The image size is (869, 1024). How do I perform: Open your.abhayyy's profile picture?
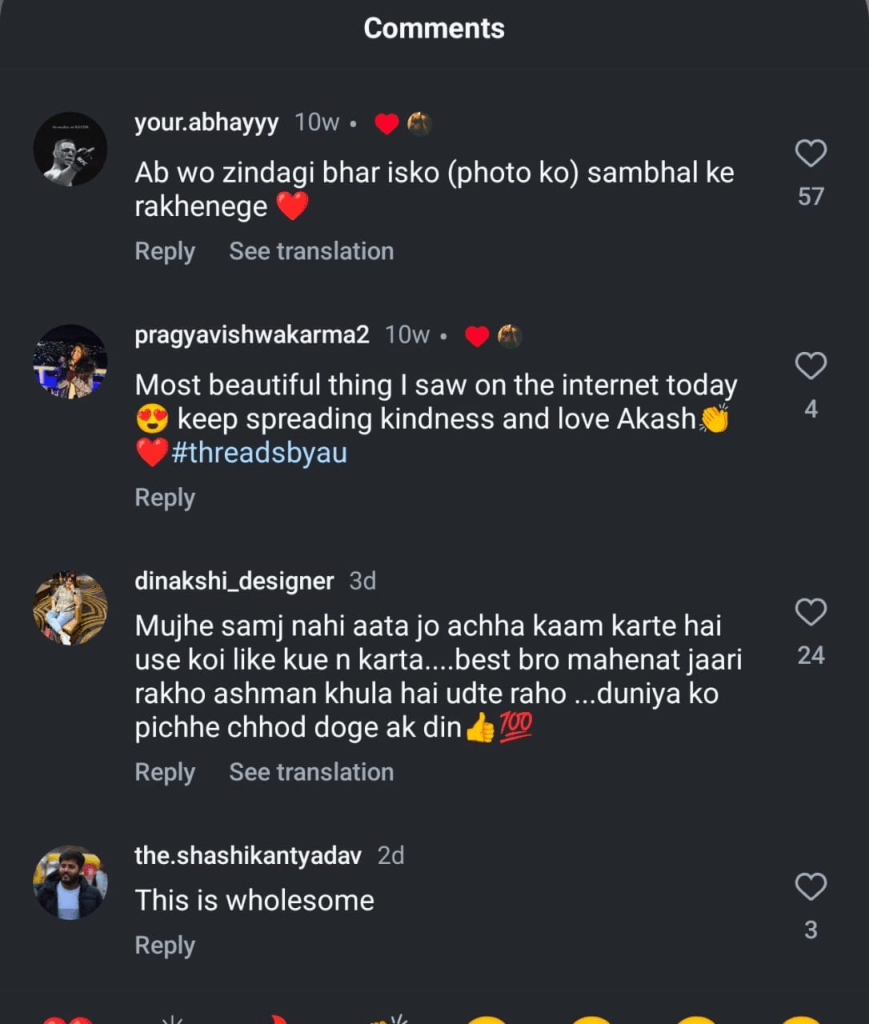(70, 149)
